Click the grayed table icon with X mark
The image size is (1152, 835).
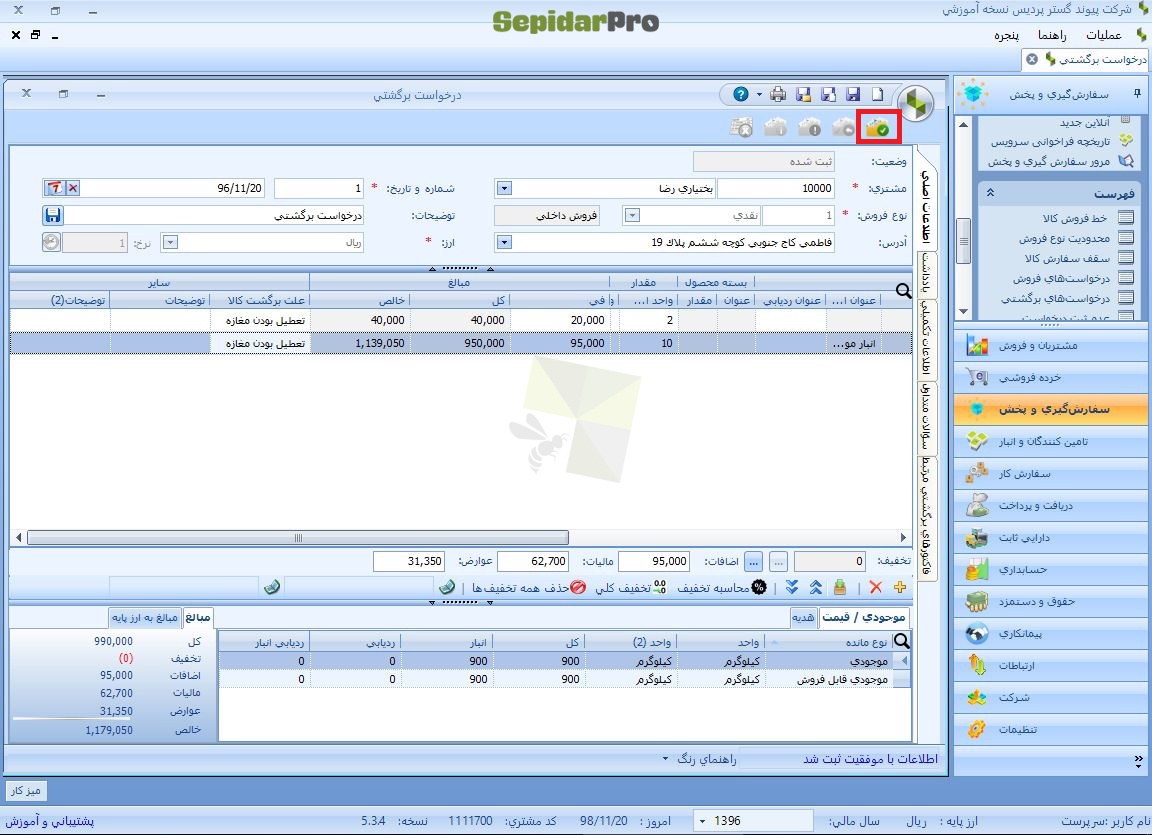[x=741, y=128]
